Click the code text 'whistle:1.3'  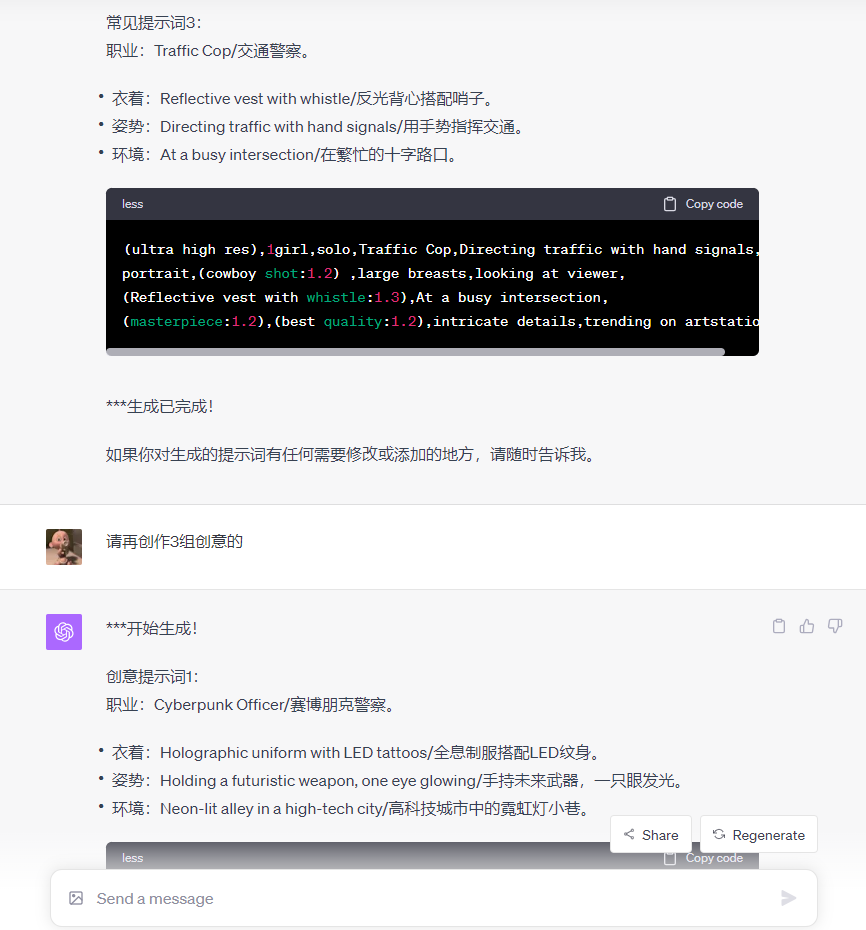(x=353, y=298)
